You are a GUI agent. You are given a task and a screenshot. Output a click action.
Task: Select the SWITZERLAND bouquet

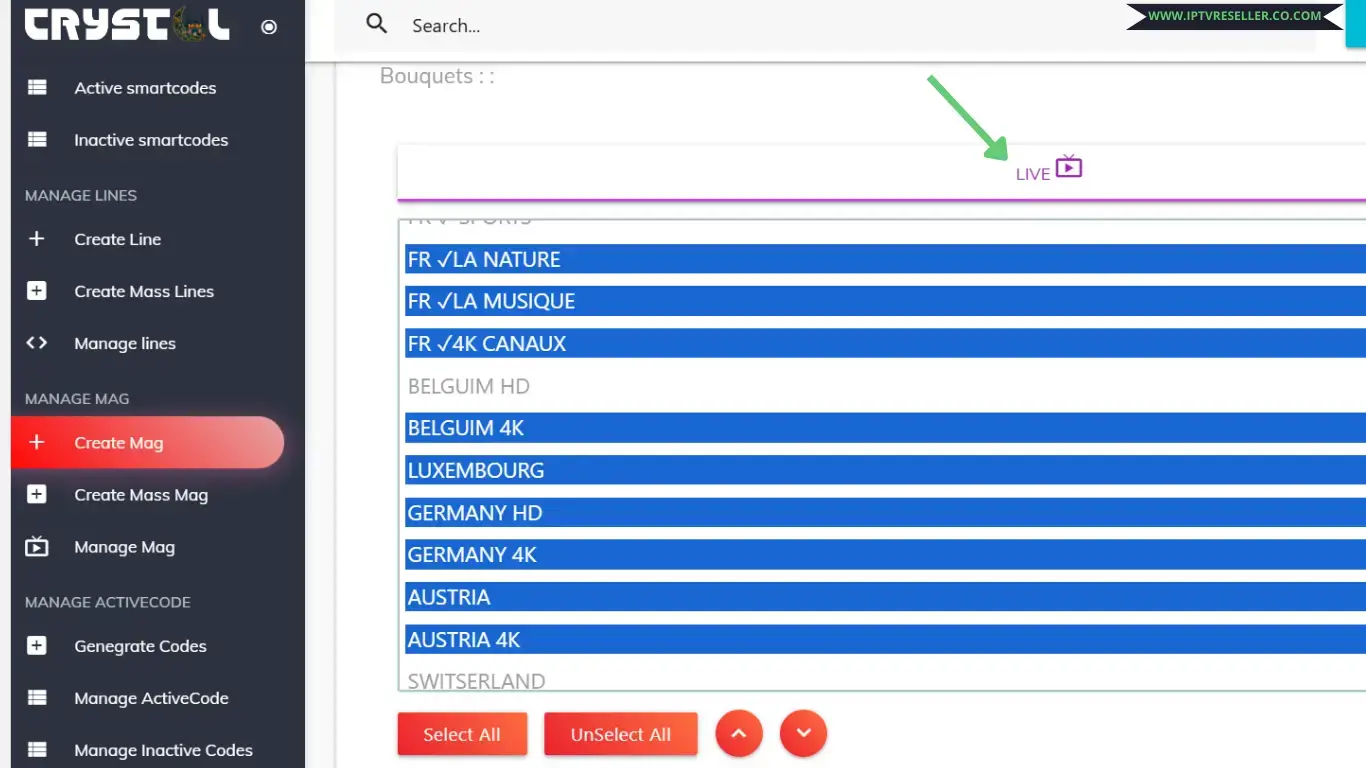coord(700,681)
